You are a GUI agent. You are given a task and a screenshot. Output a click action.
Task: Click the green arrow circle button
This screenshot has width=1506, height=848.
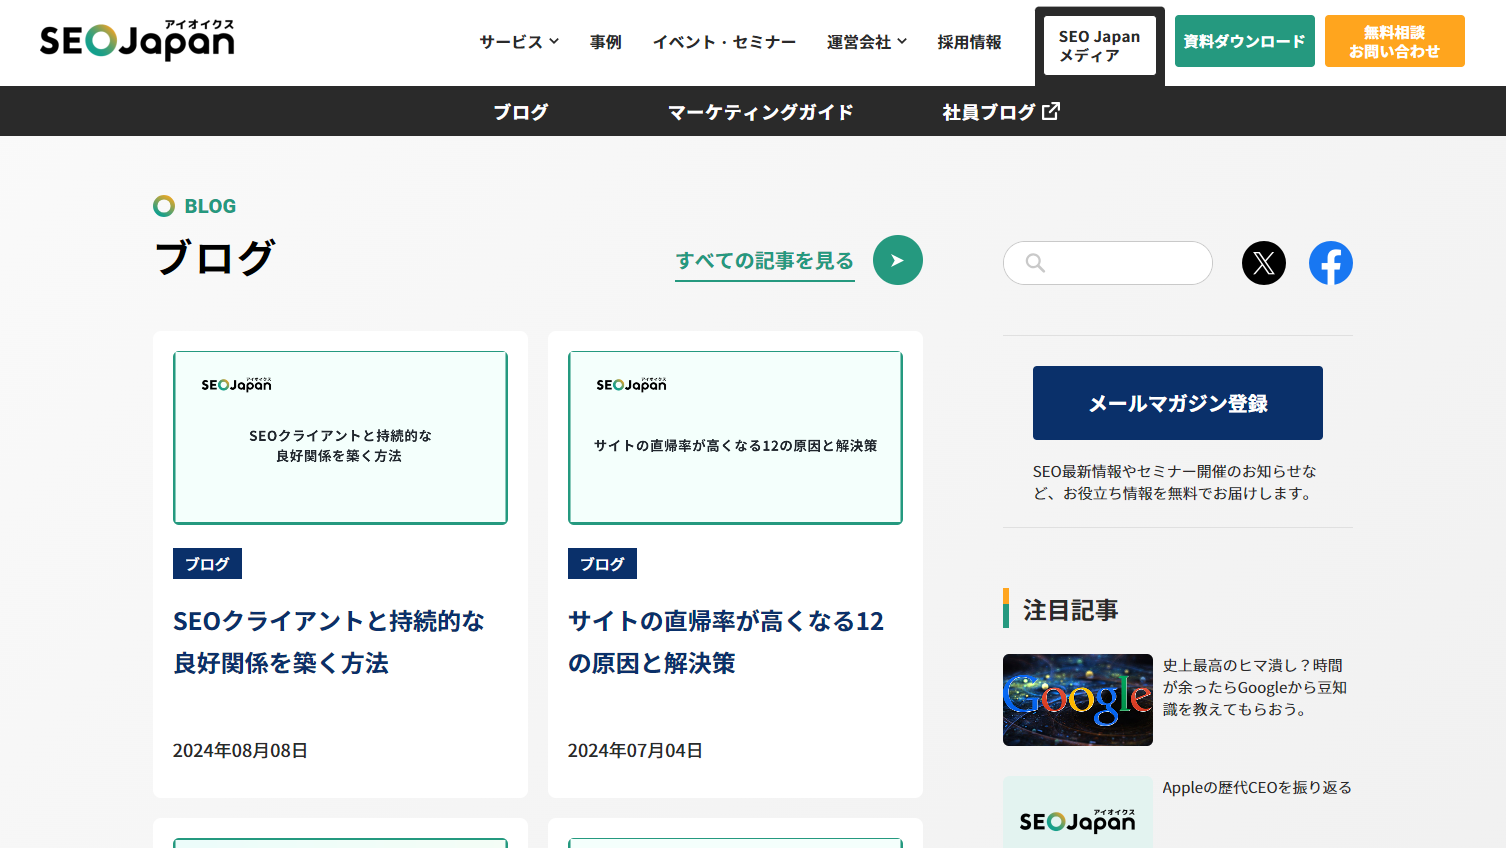coord(898,260)
